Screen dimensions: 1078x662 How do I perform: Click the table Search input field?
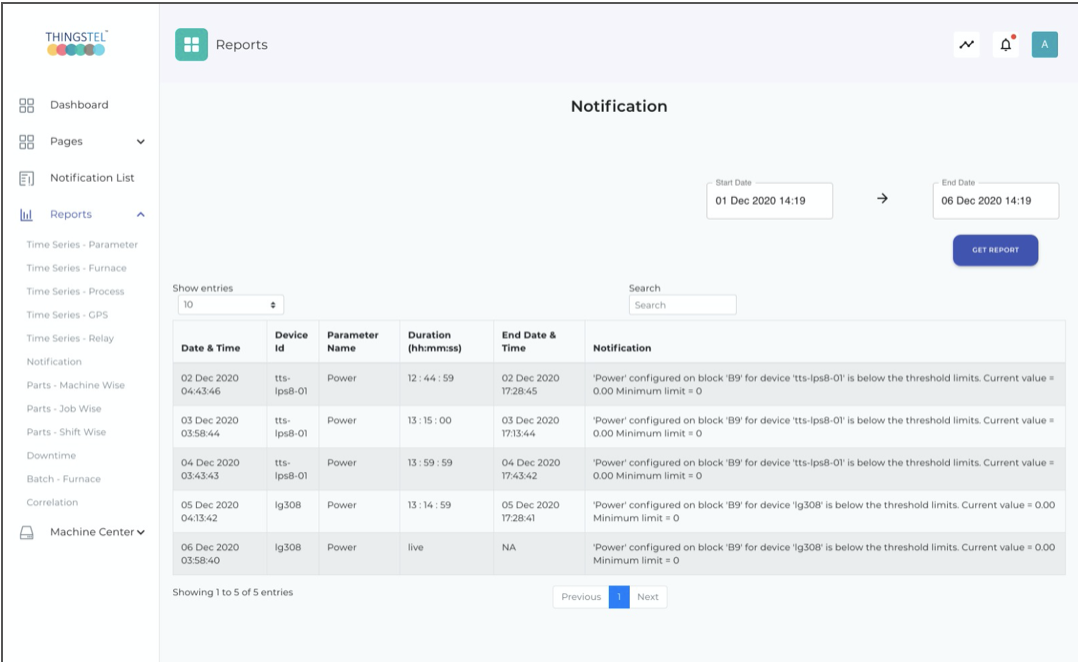click(x=682, y=305)
